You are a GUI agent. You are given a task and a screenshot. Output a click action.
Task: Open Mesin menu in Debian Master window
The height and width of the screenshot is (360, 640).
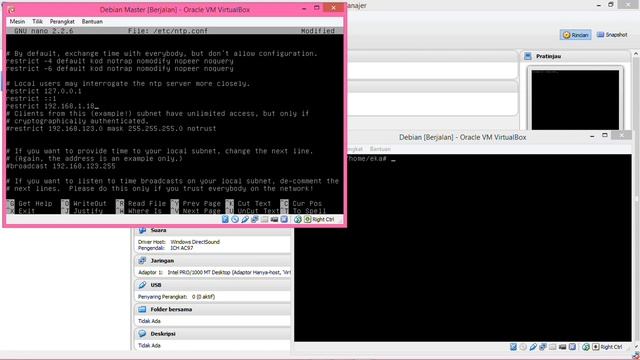[17, 21]
